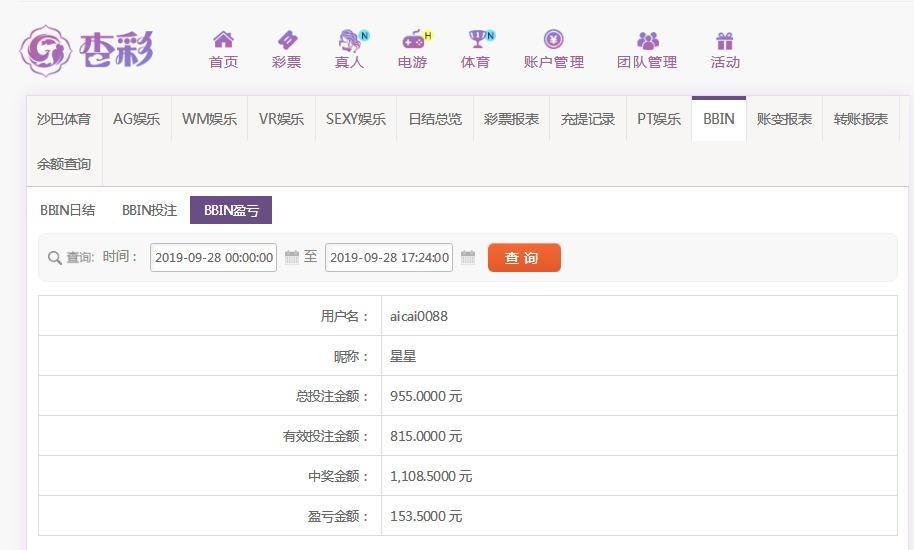Click the 用户名 row label

pos(345,316)
